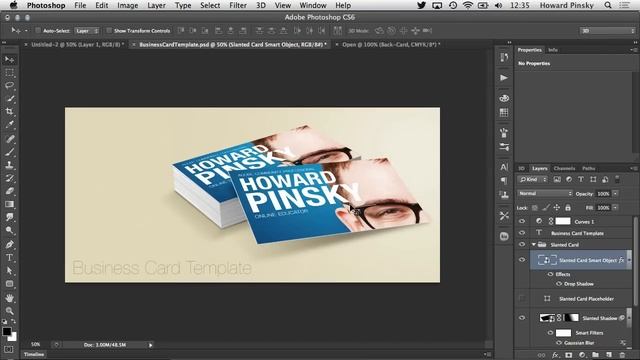Open the Layer menu
The width and height of the screenshot is (640, 360).
156,5
